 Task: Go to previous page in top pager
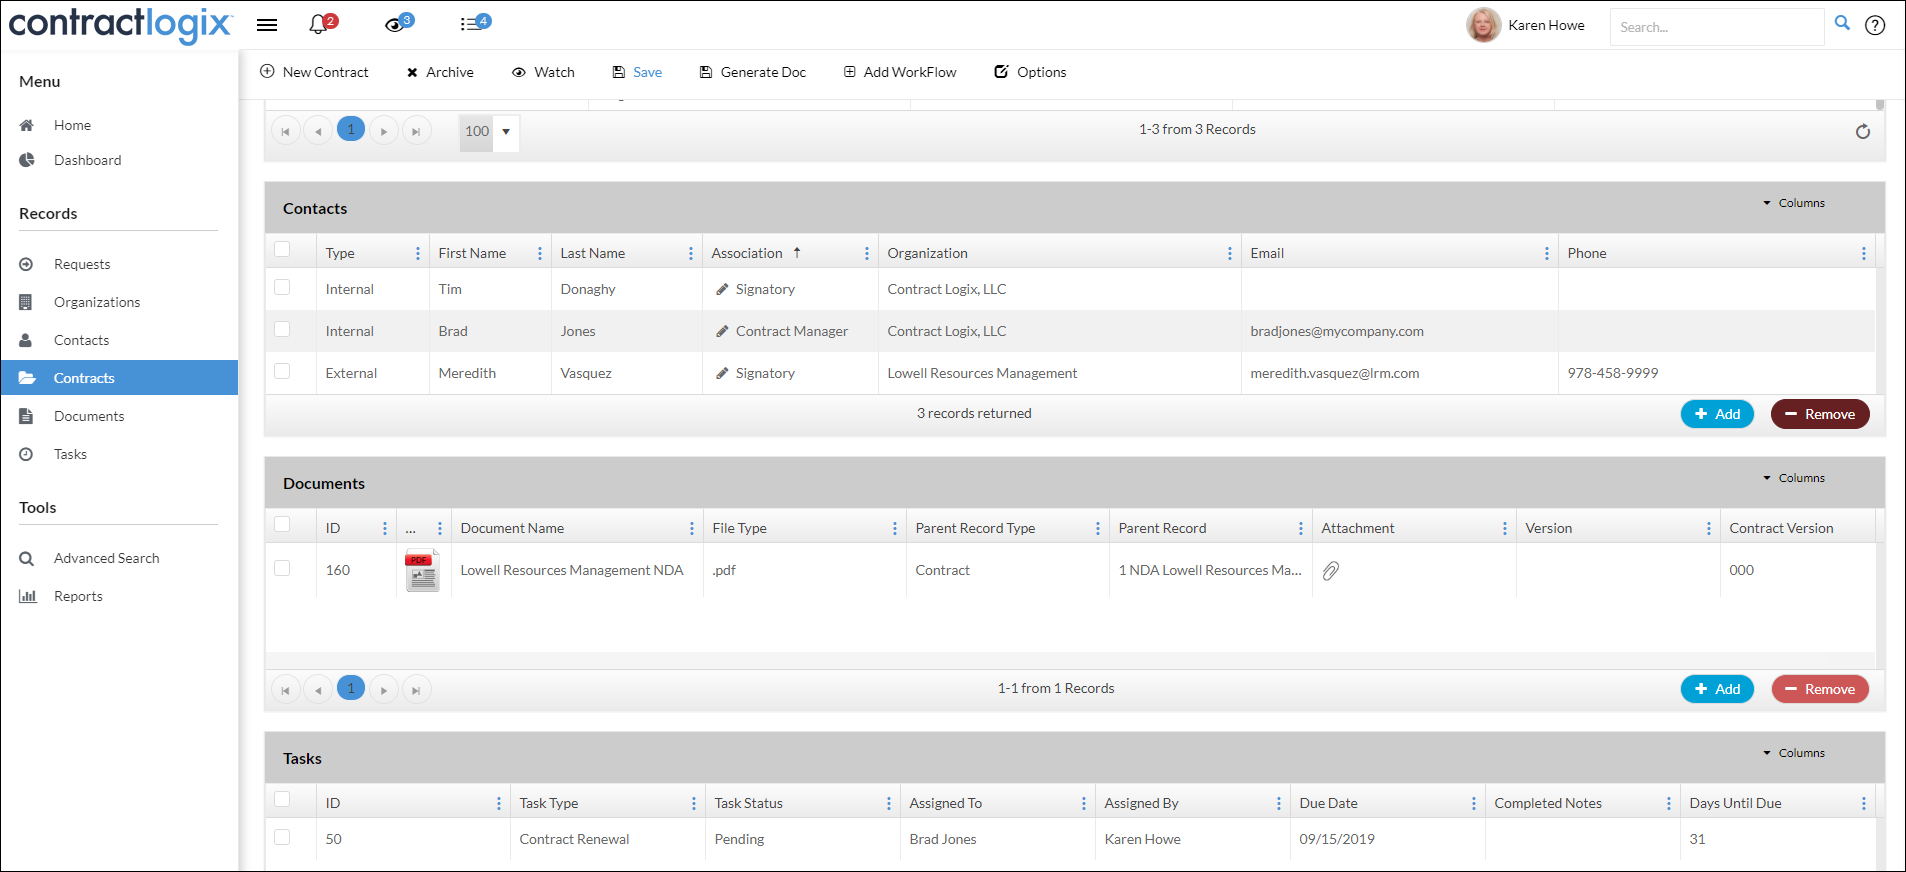(x=318, y=131)
